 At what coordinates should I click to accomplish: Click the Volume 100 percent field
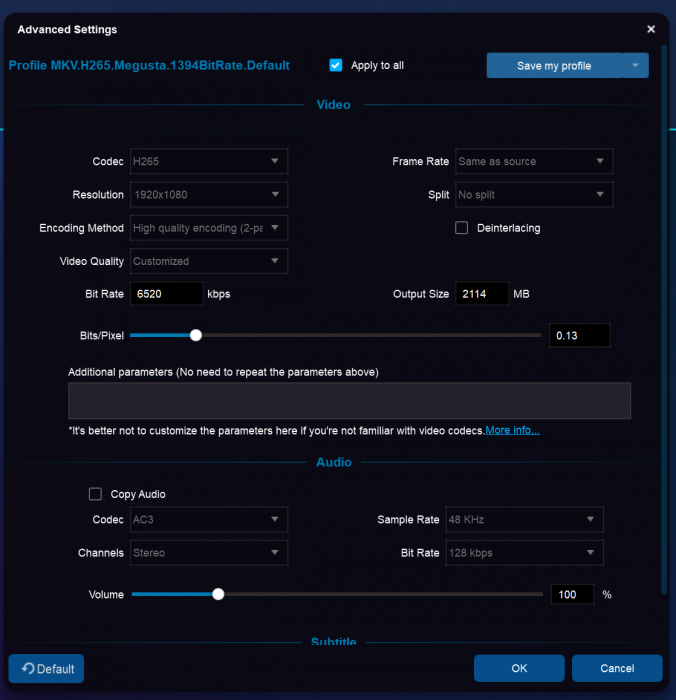pos(572,594)
